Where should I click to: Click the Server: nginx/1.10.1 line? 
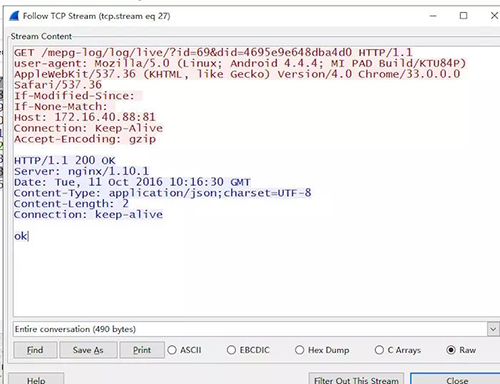click(81, 171)
